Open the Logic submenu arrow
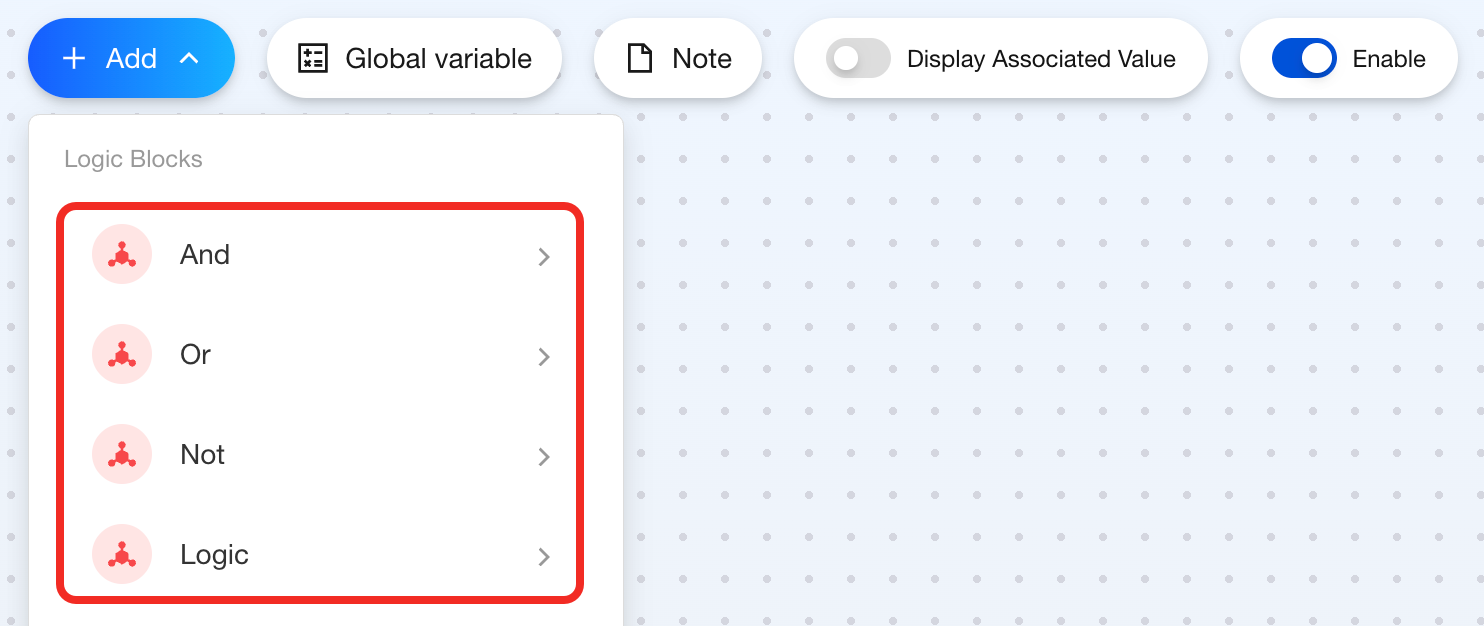This screenshot has width=1484, height=626. click(544, 557)
